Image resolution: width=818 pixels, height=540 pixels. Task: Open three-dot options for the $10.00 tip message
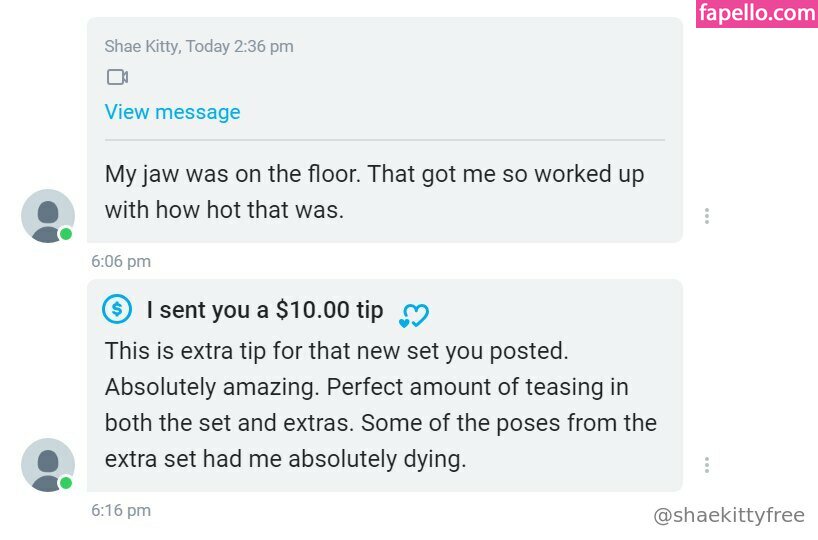(707, 465)
